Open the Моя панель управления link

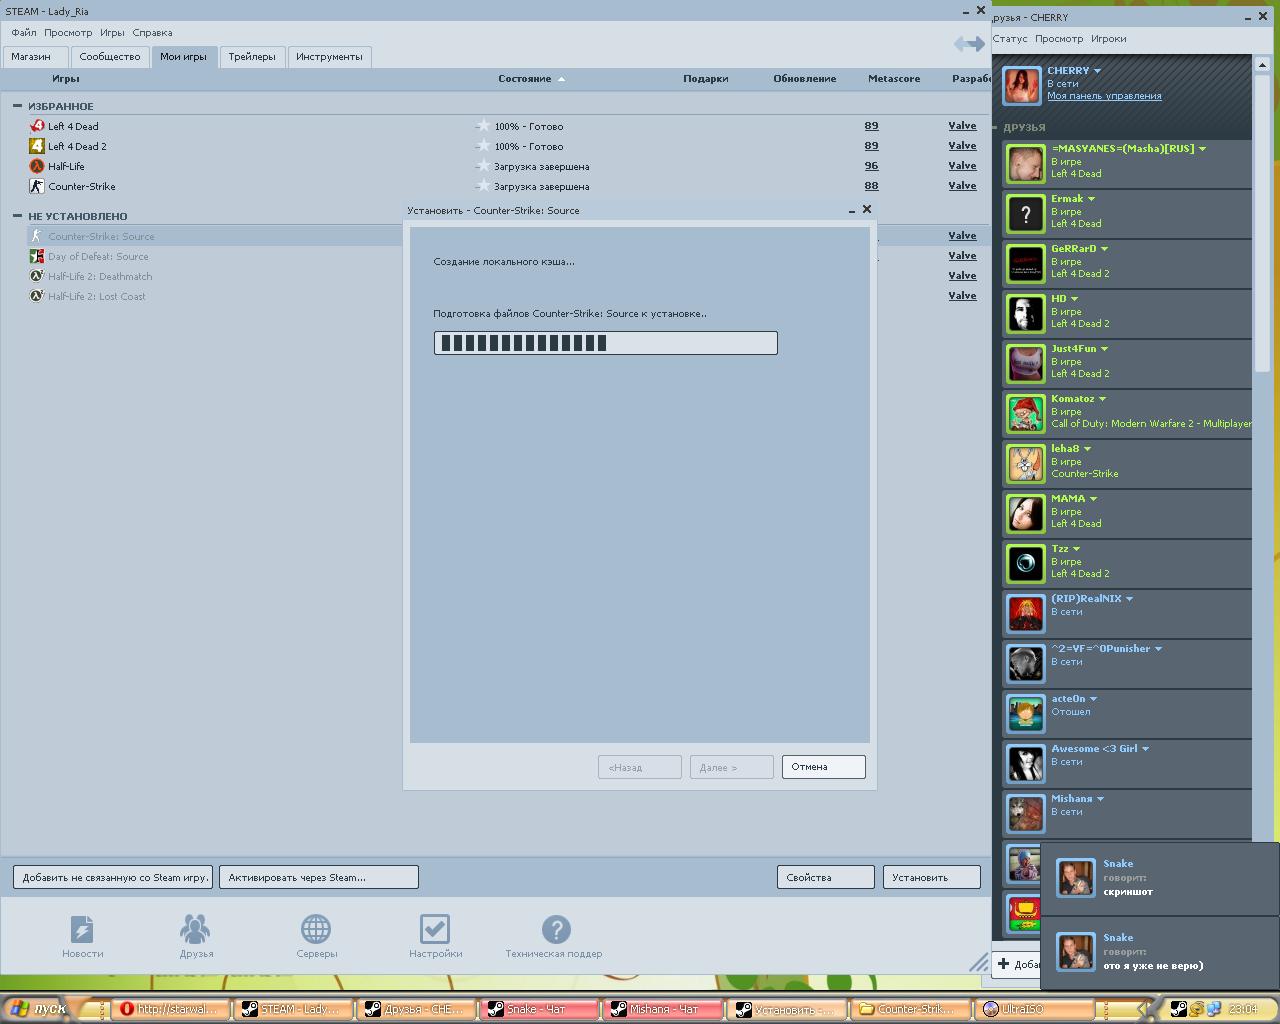(x=1104, y=96)
